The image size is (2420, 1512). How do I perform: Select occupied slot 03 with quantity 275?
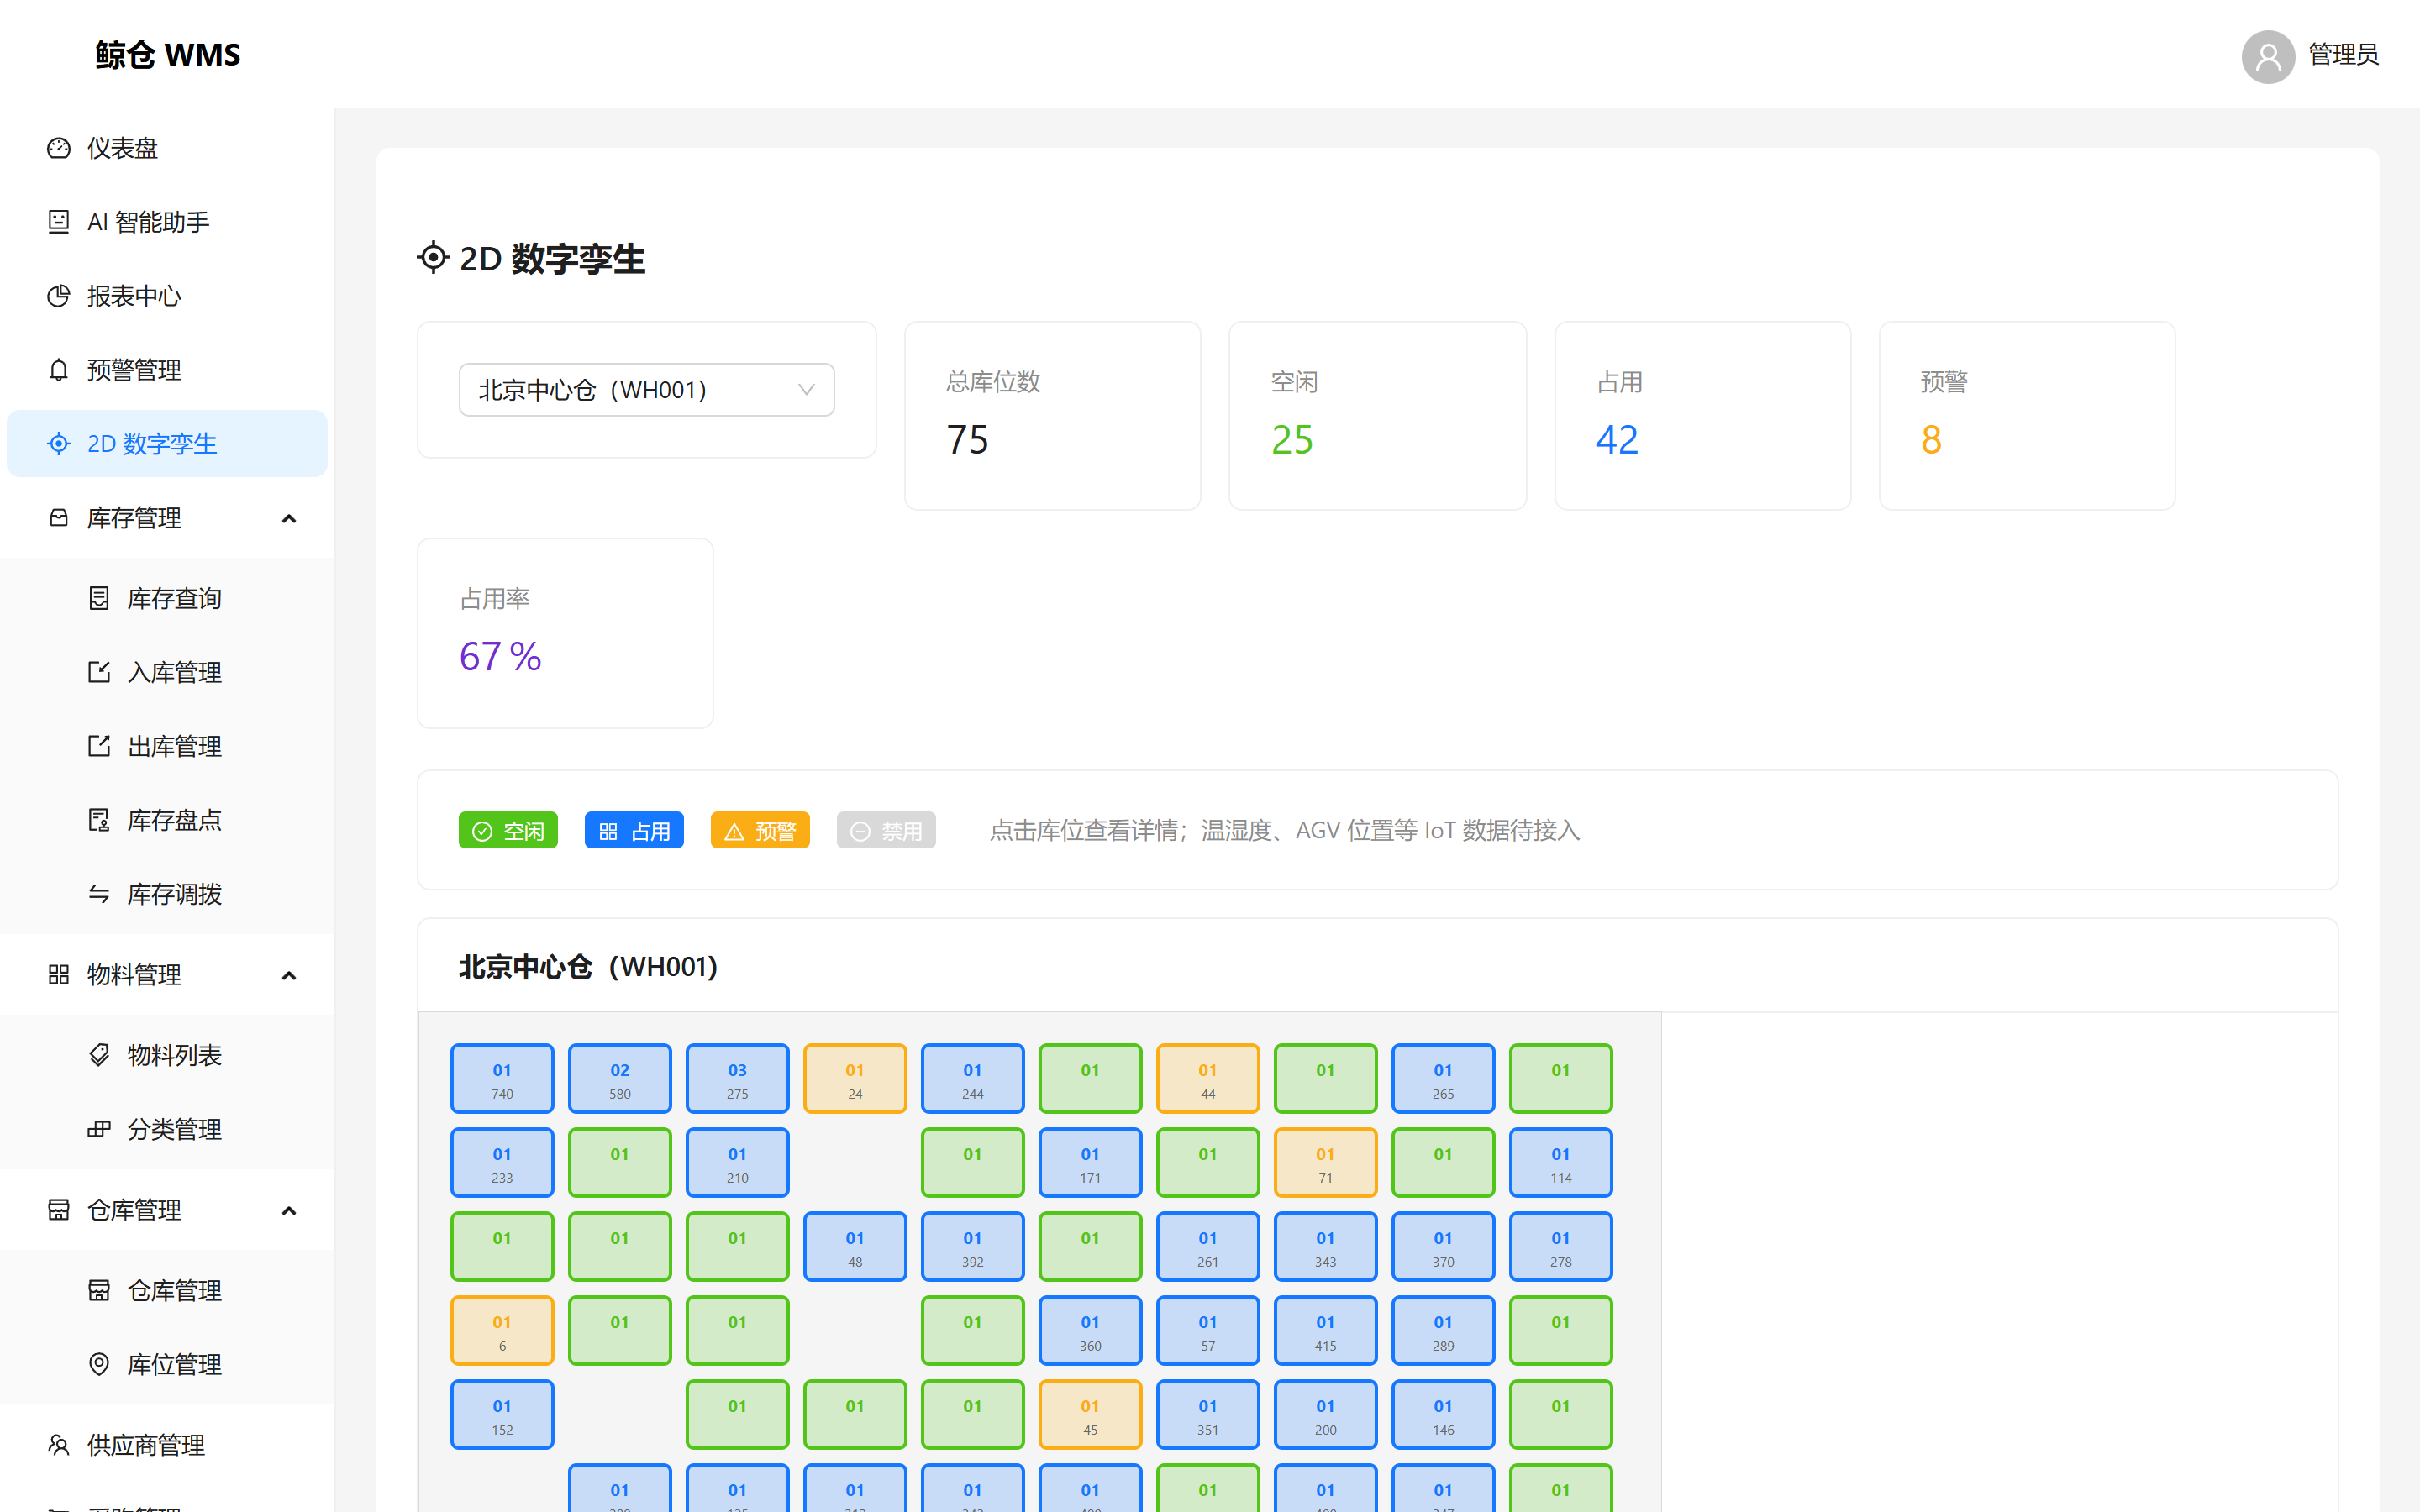coord(737,1079)
